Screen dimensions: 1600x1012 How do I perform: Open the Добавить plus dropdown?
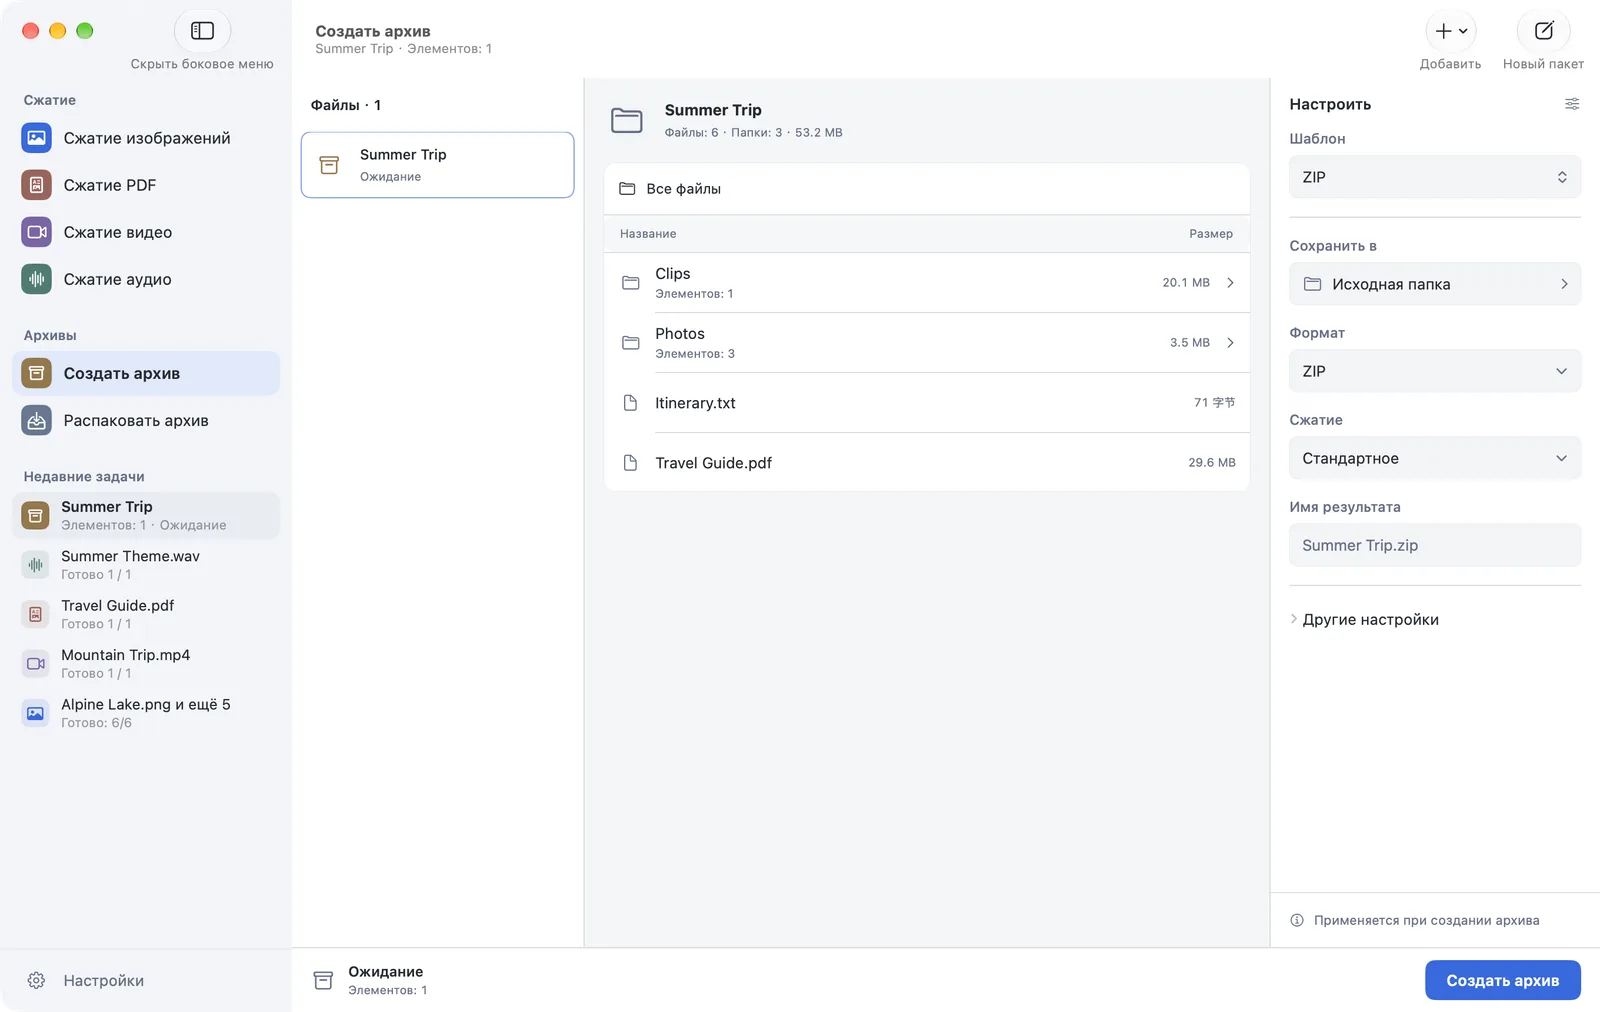click(x=1451, y=31)
